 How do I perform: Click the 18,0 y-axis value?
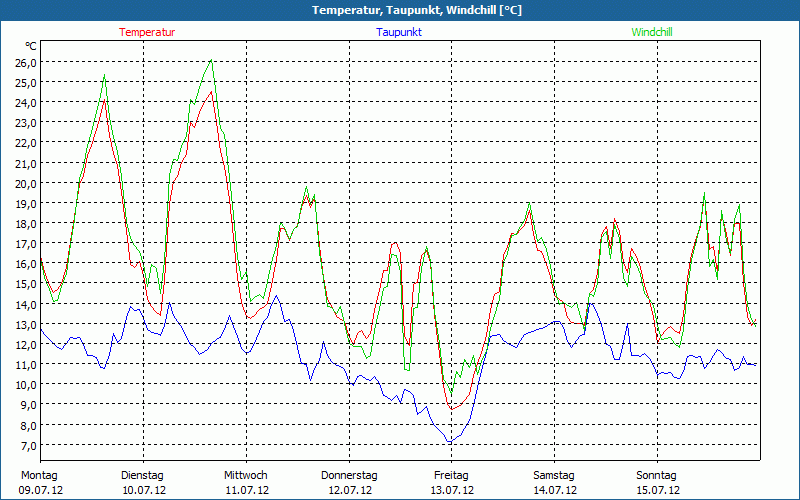[x=26, y=223]
